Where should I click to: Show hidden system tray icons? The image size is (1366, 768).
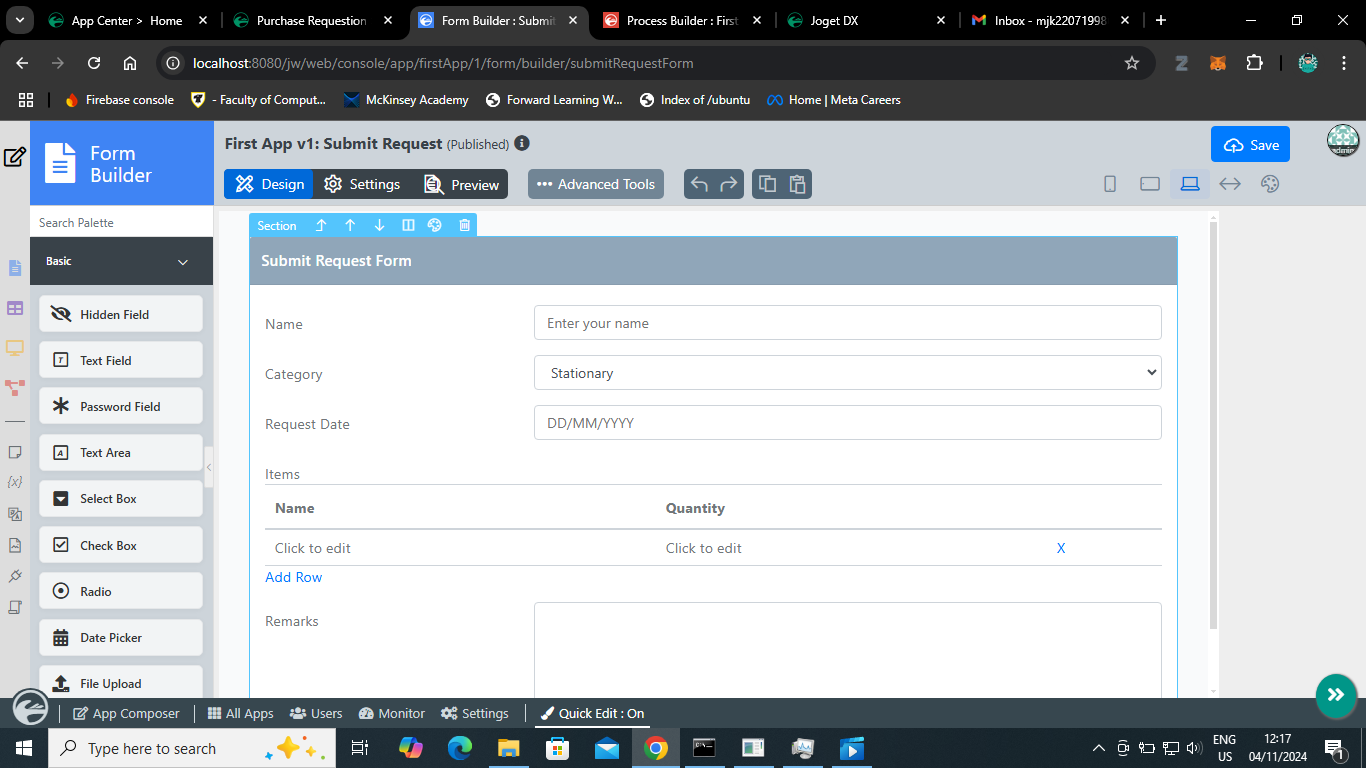(1099, 748)
